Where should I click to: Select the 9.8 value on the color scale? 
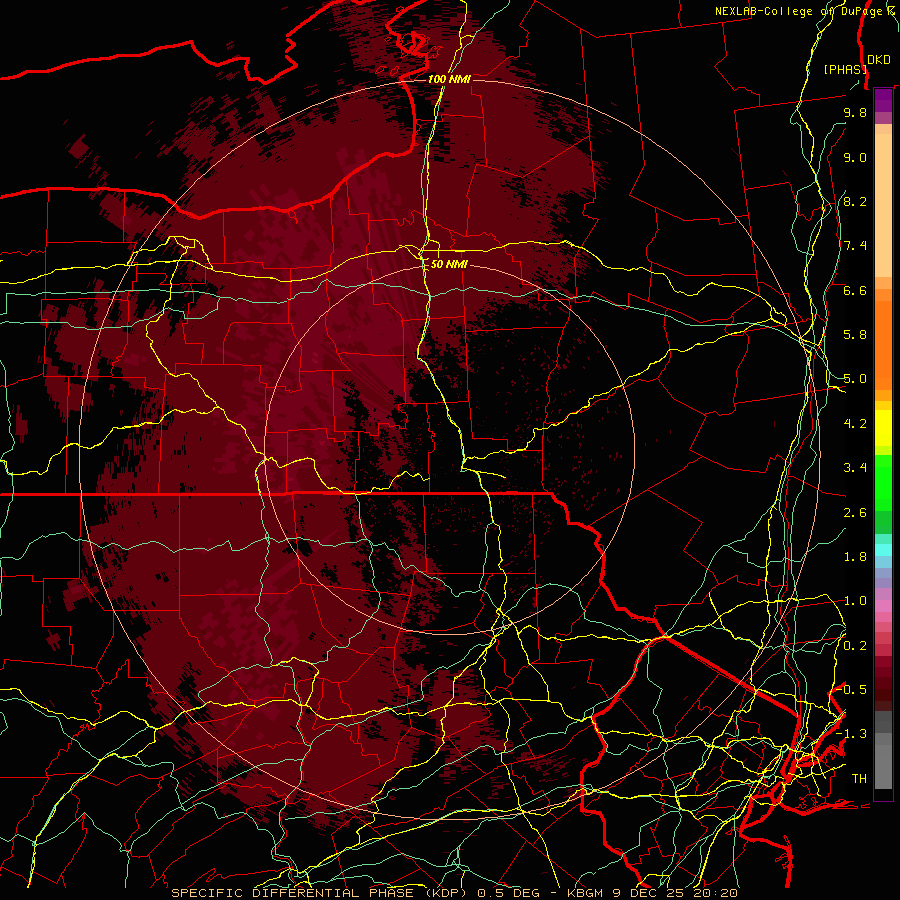[855, 112]
